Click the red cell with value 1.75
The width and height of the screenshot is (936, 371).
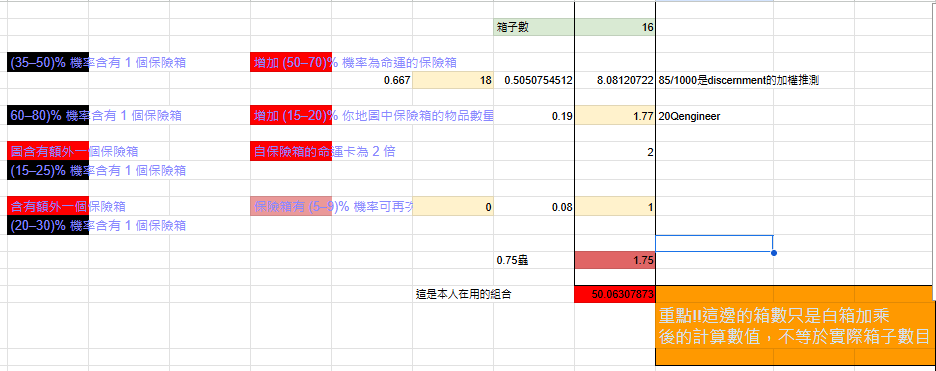click(614, 260)
